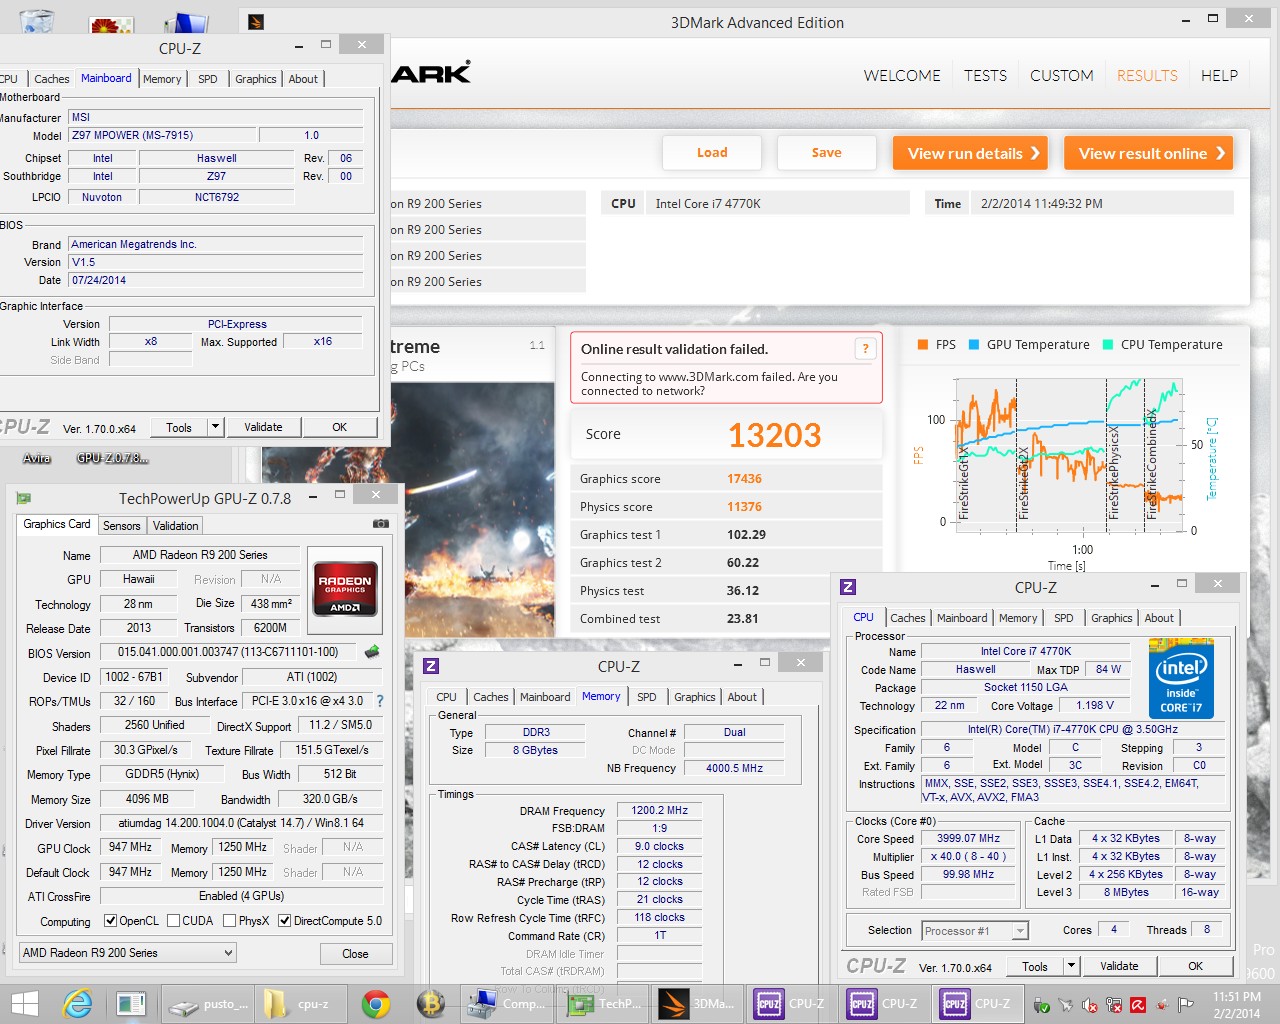
Task: Open SPD tab in the Memory CPU-Z window
Action: 647,697
